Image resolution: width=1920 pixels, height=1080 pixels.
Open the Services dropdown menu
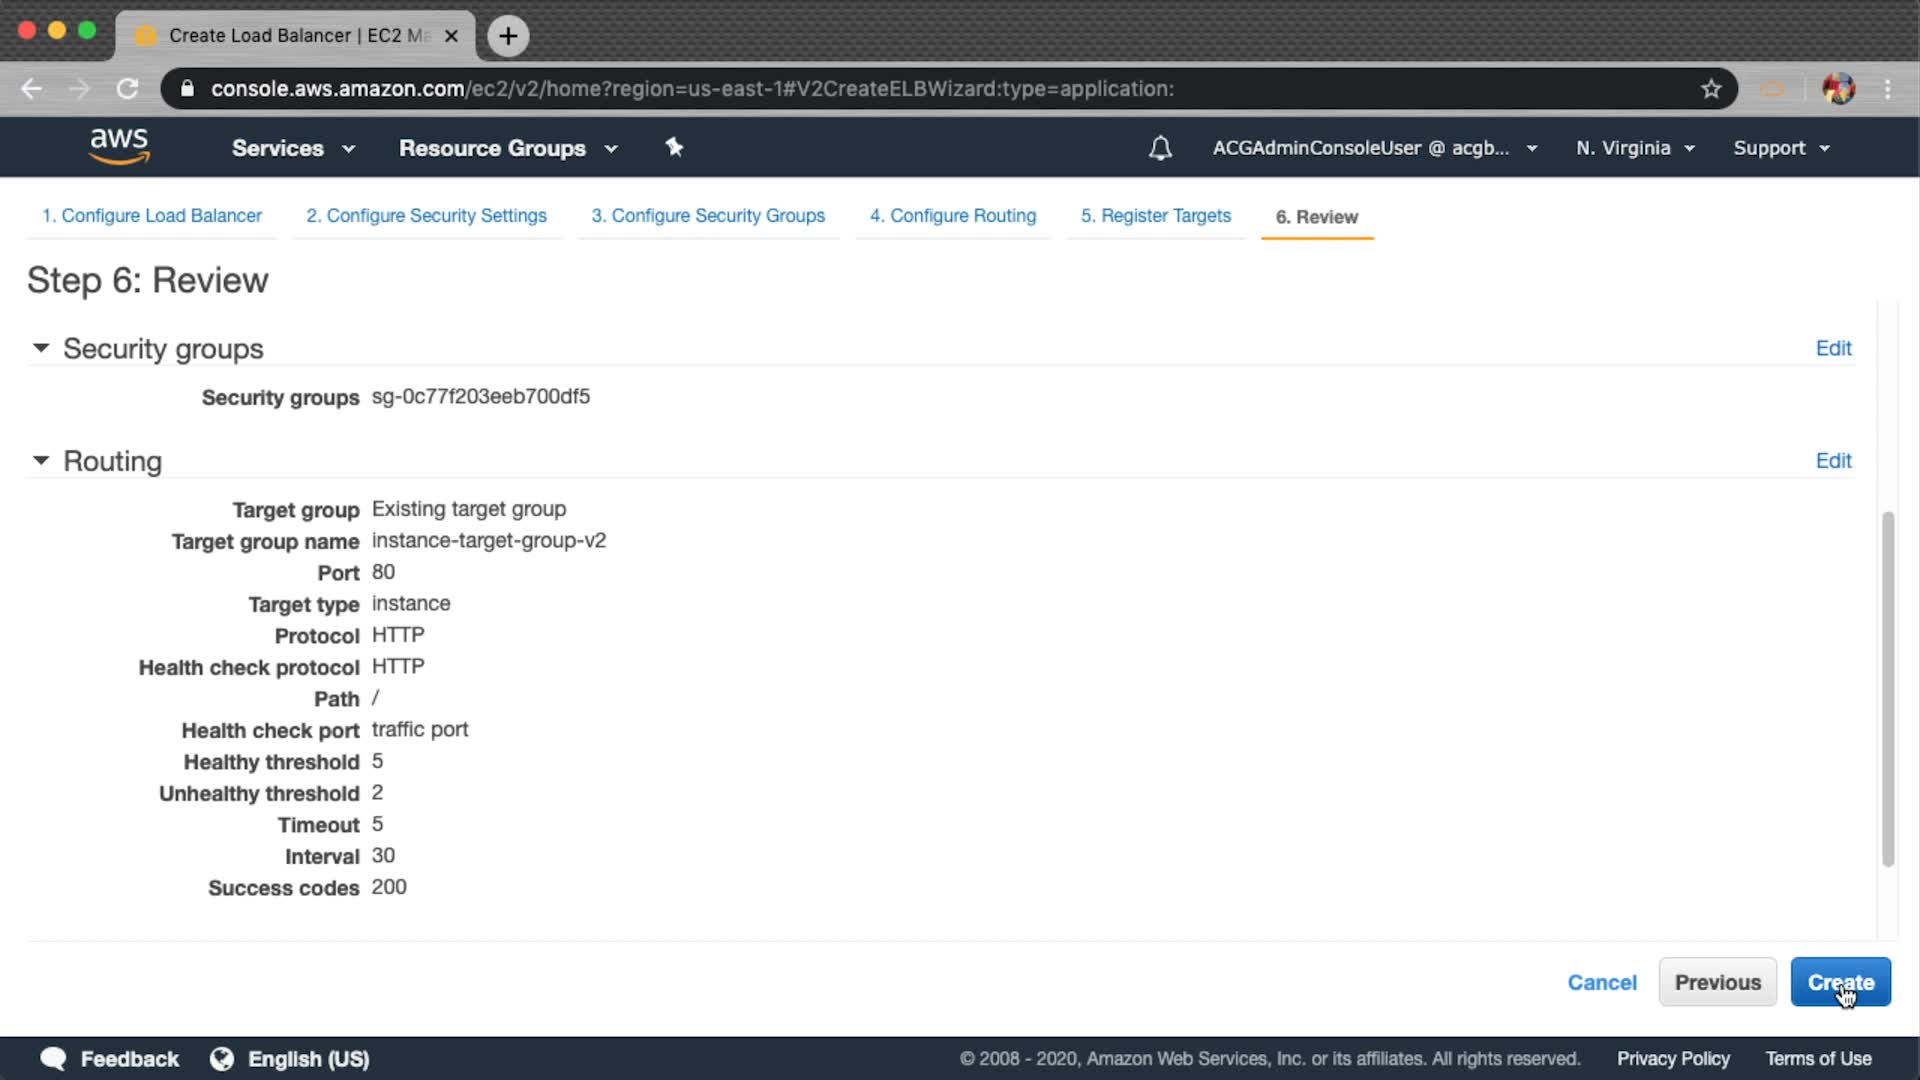click(293, 148)
